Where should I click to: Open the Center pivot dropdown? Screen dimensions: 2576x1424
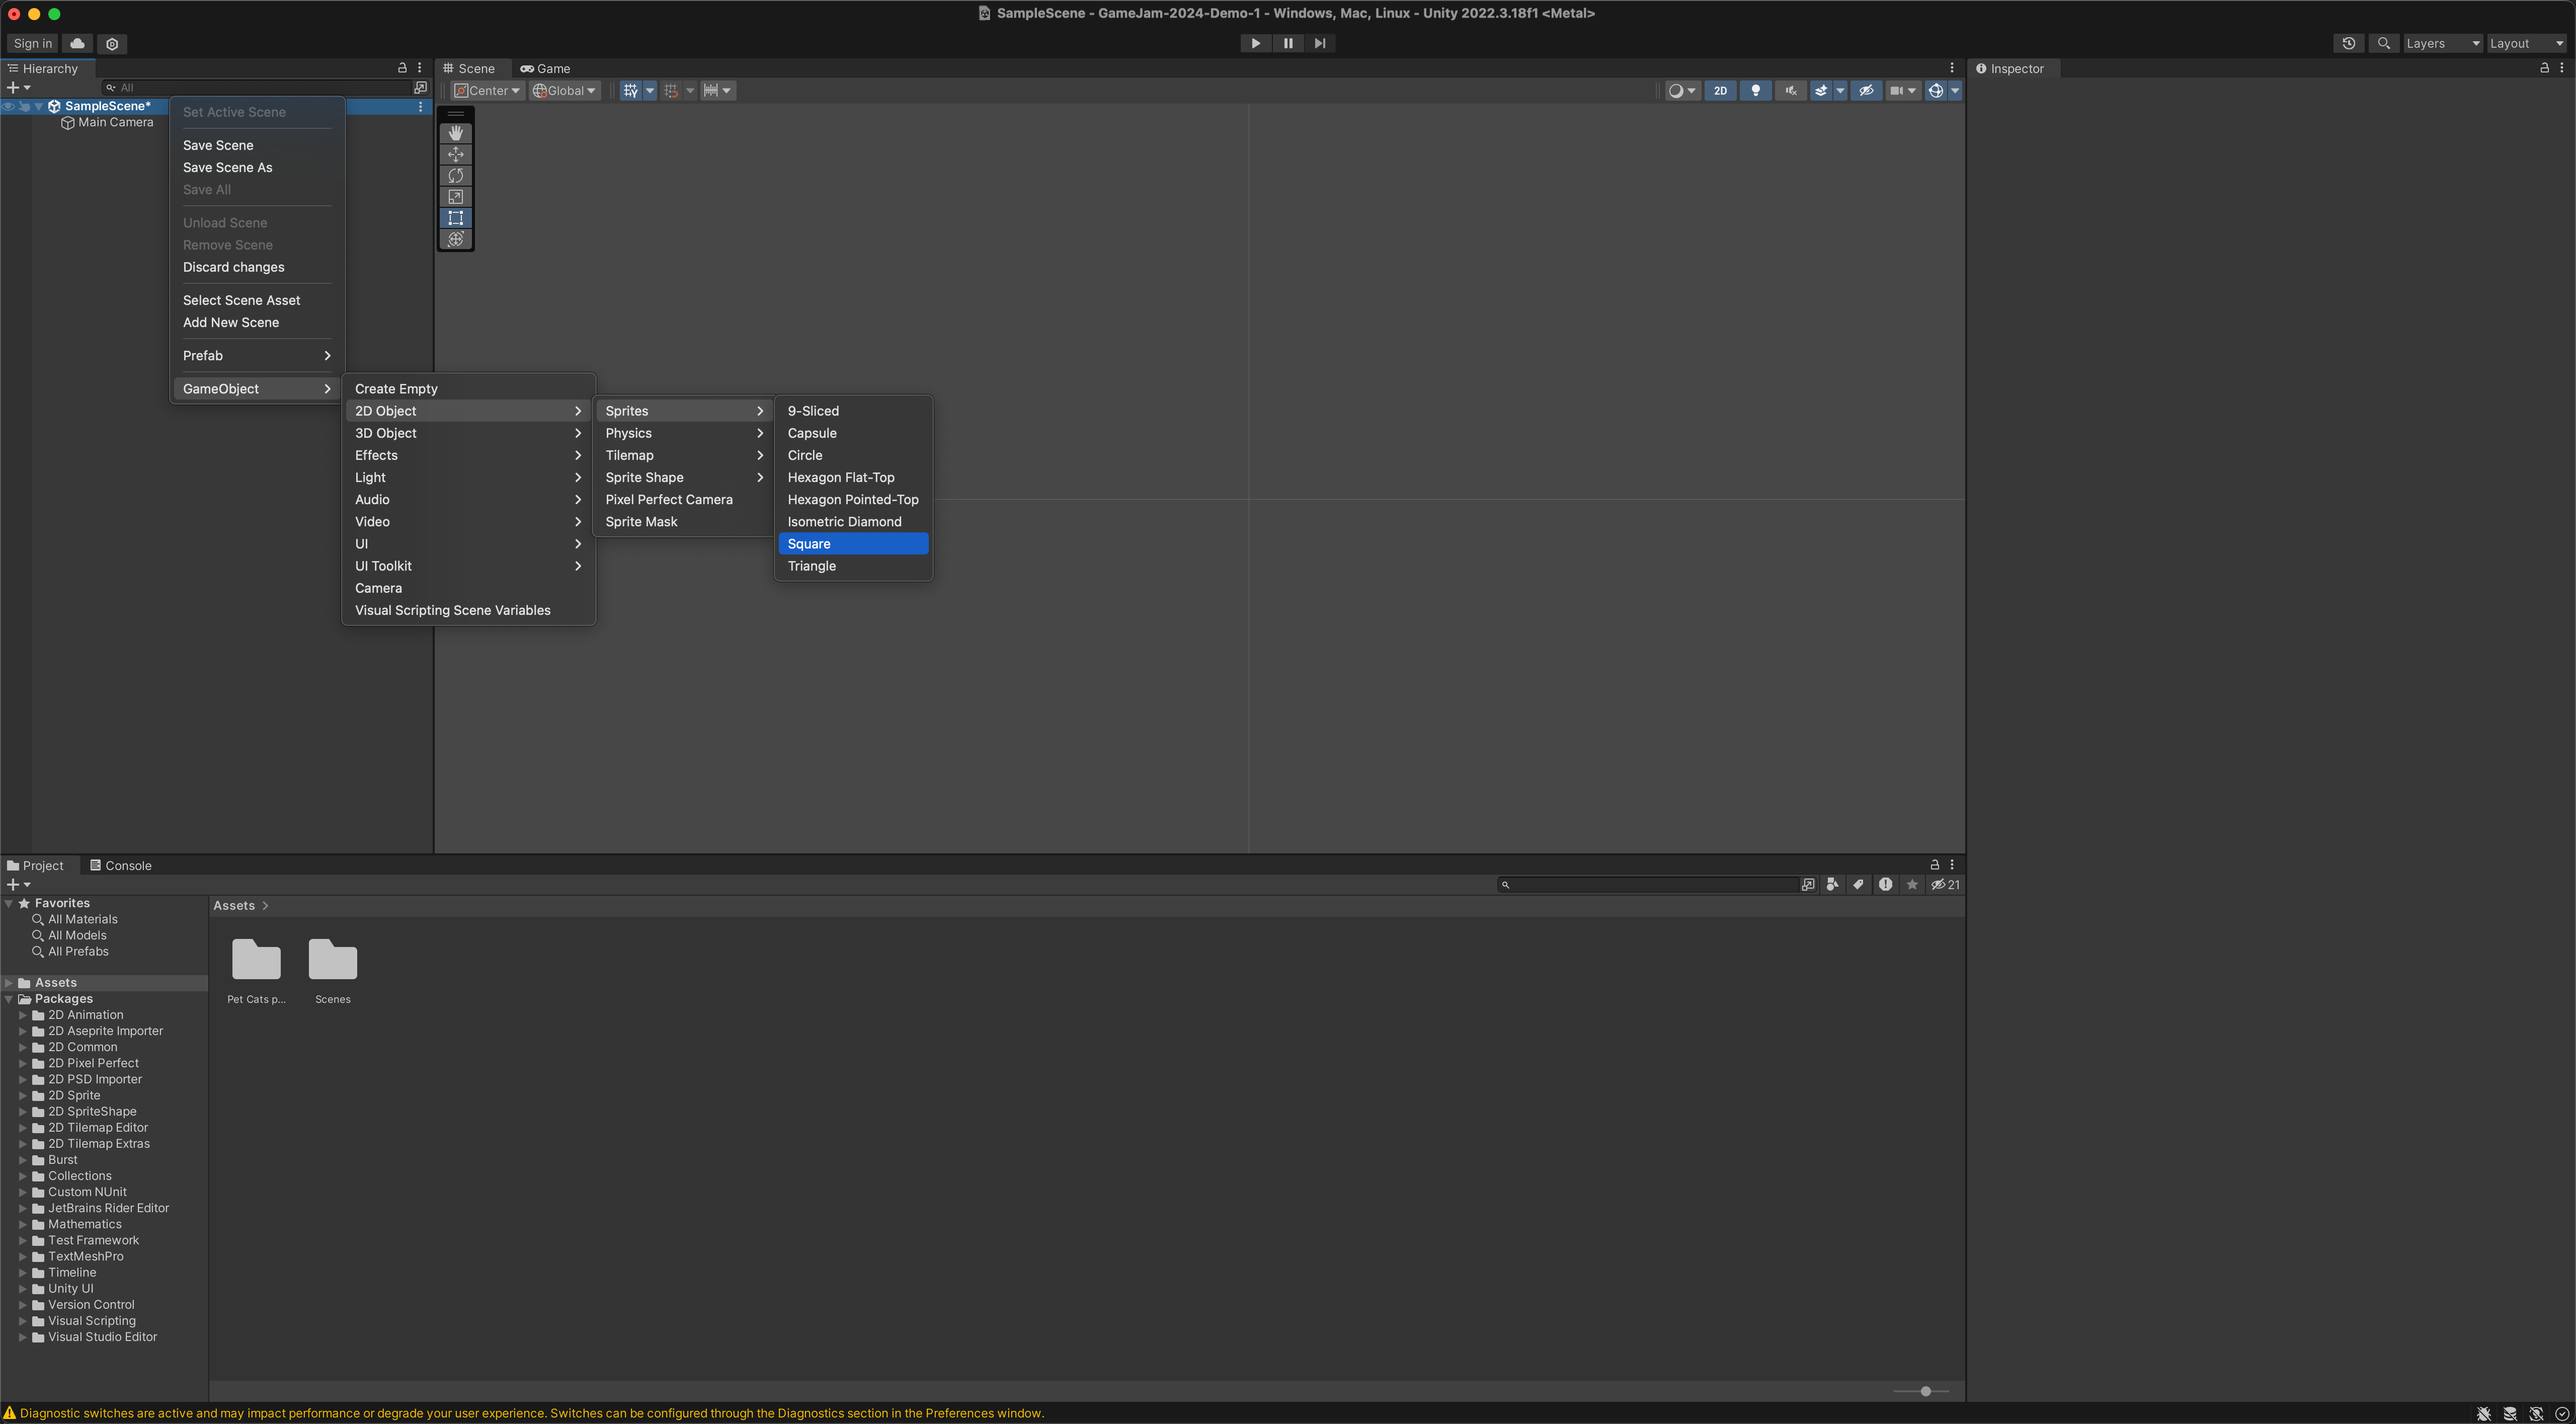pyautogui.click(x=487, y=91)
